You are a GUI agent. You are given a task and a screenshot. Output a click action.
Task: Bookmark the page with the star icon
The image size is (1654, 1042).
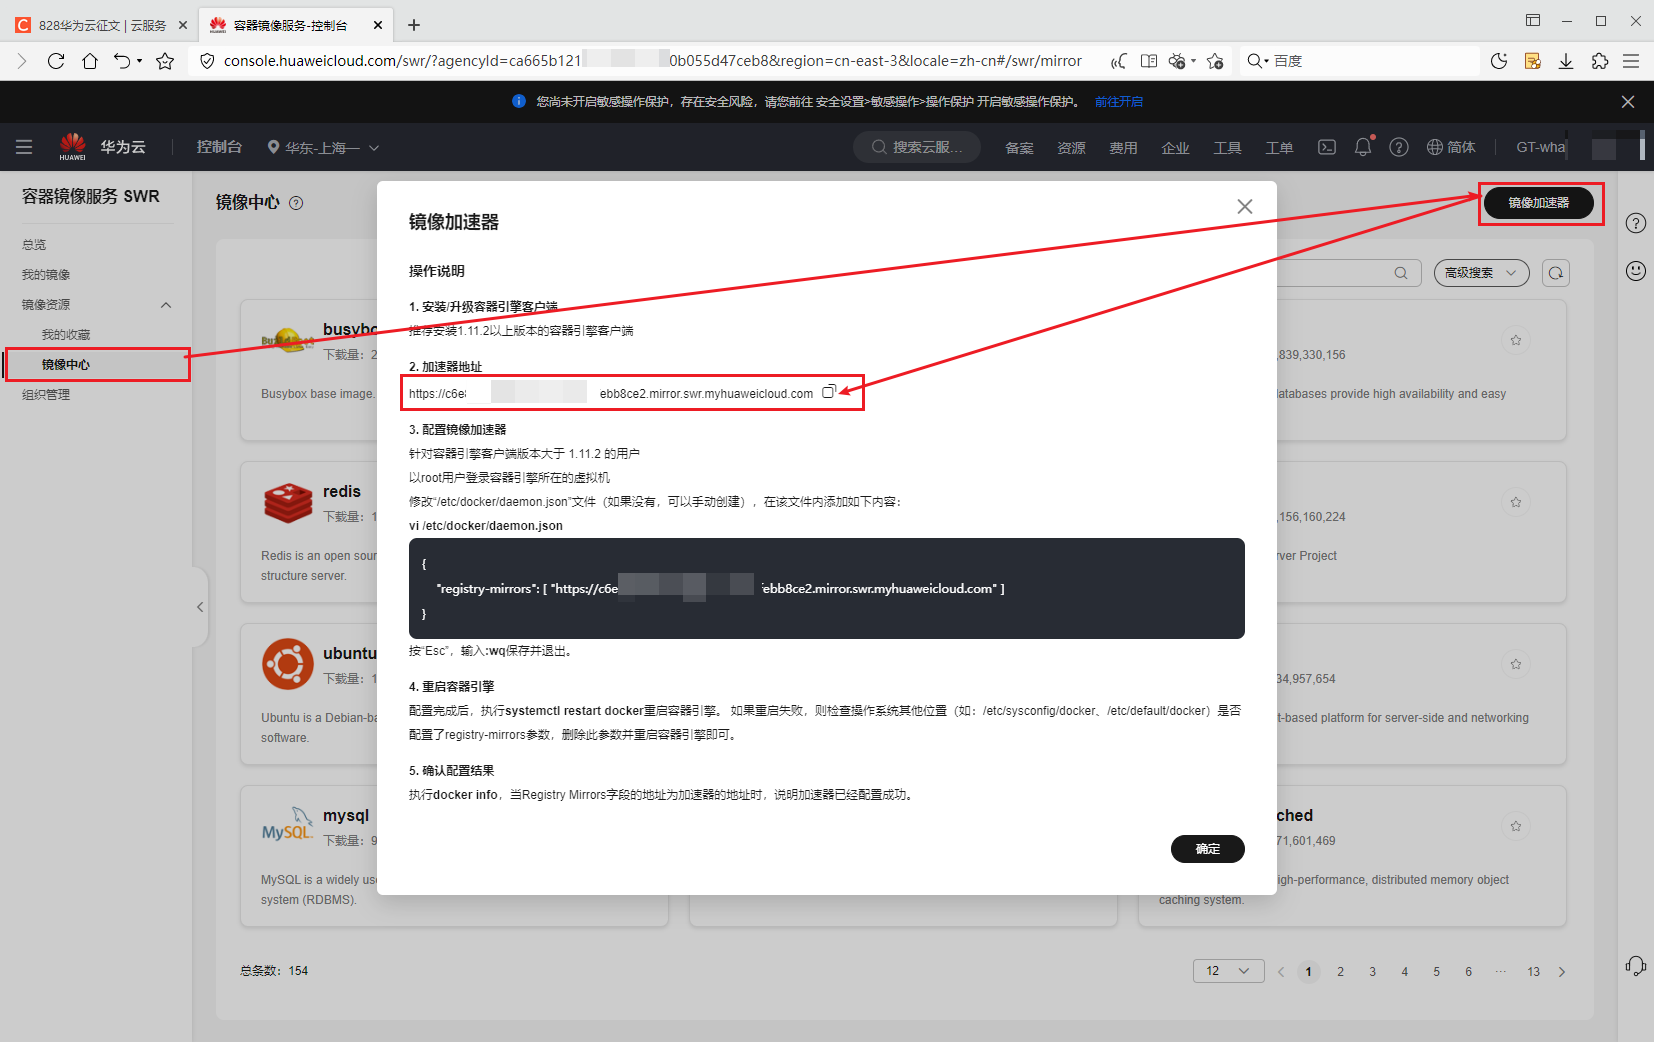tap(165, 61)
